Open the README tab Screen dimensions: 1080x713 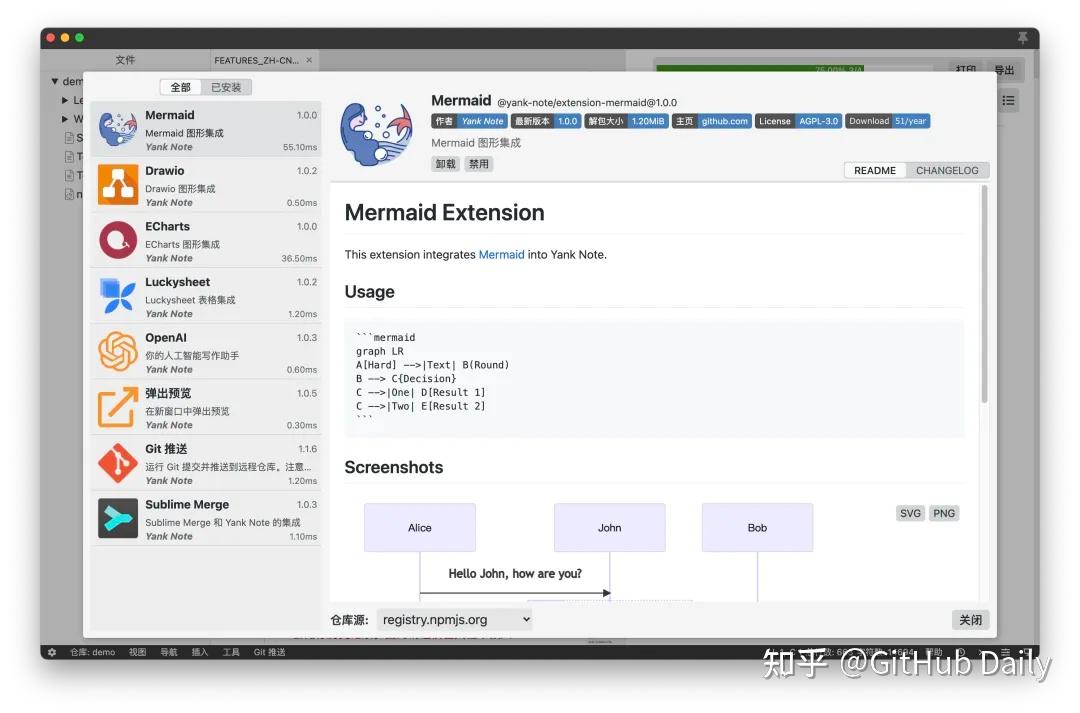875,170
